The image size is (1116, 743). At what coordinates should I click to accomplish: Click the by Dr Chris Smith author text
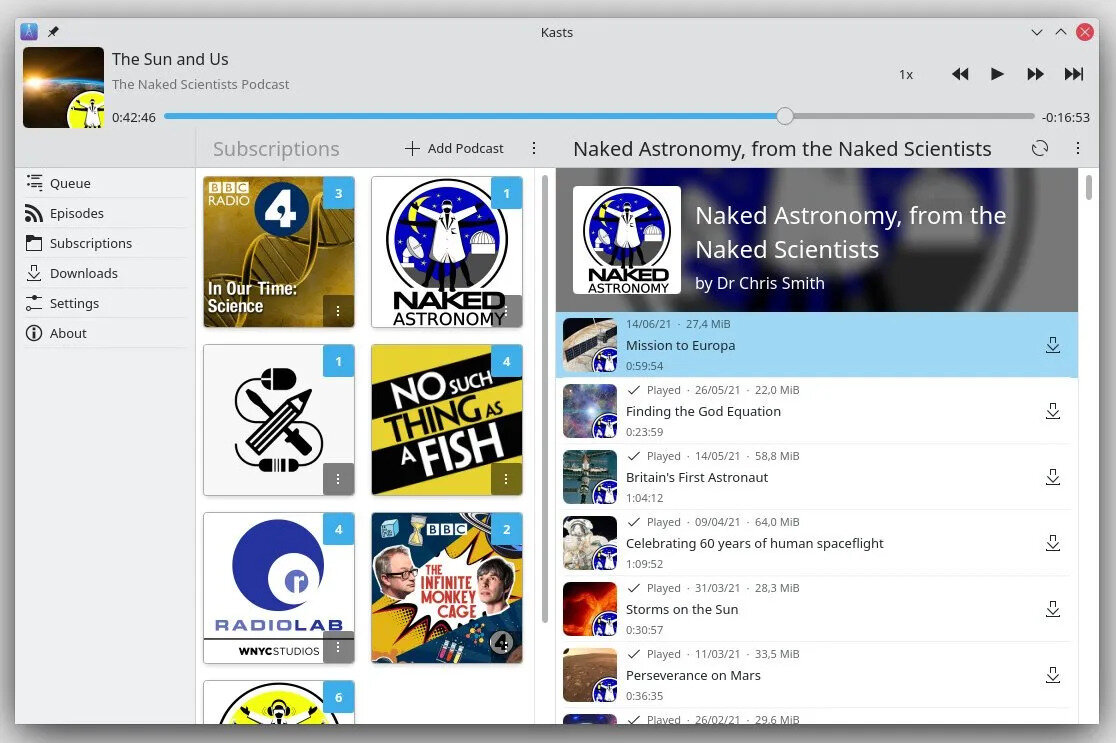point(759,283)
